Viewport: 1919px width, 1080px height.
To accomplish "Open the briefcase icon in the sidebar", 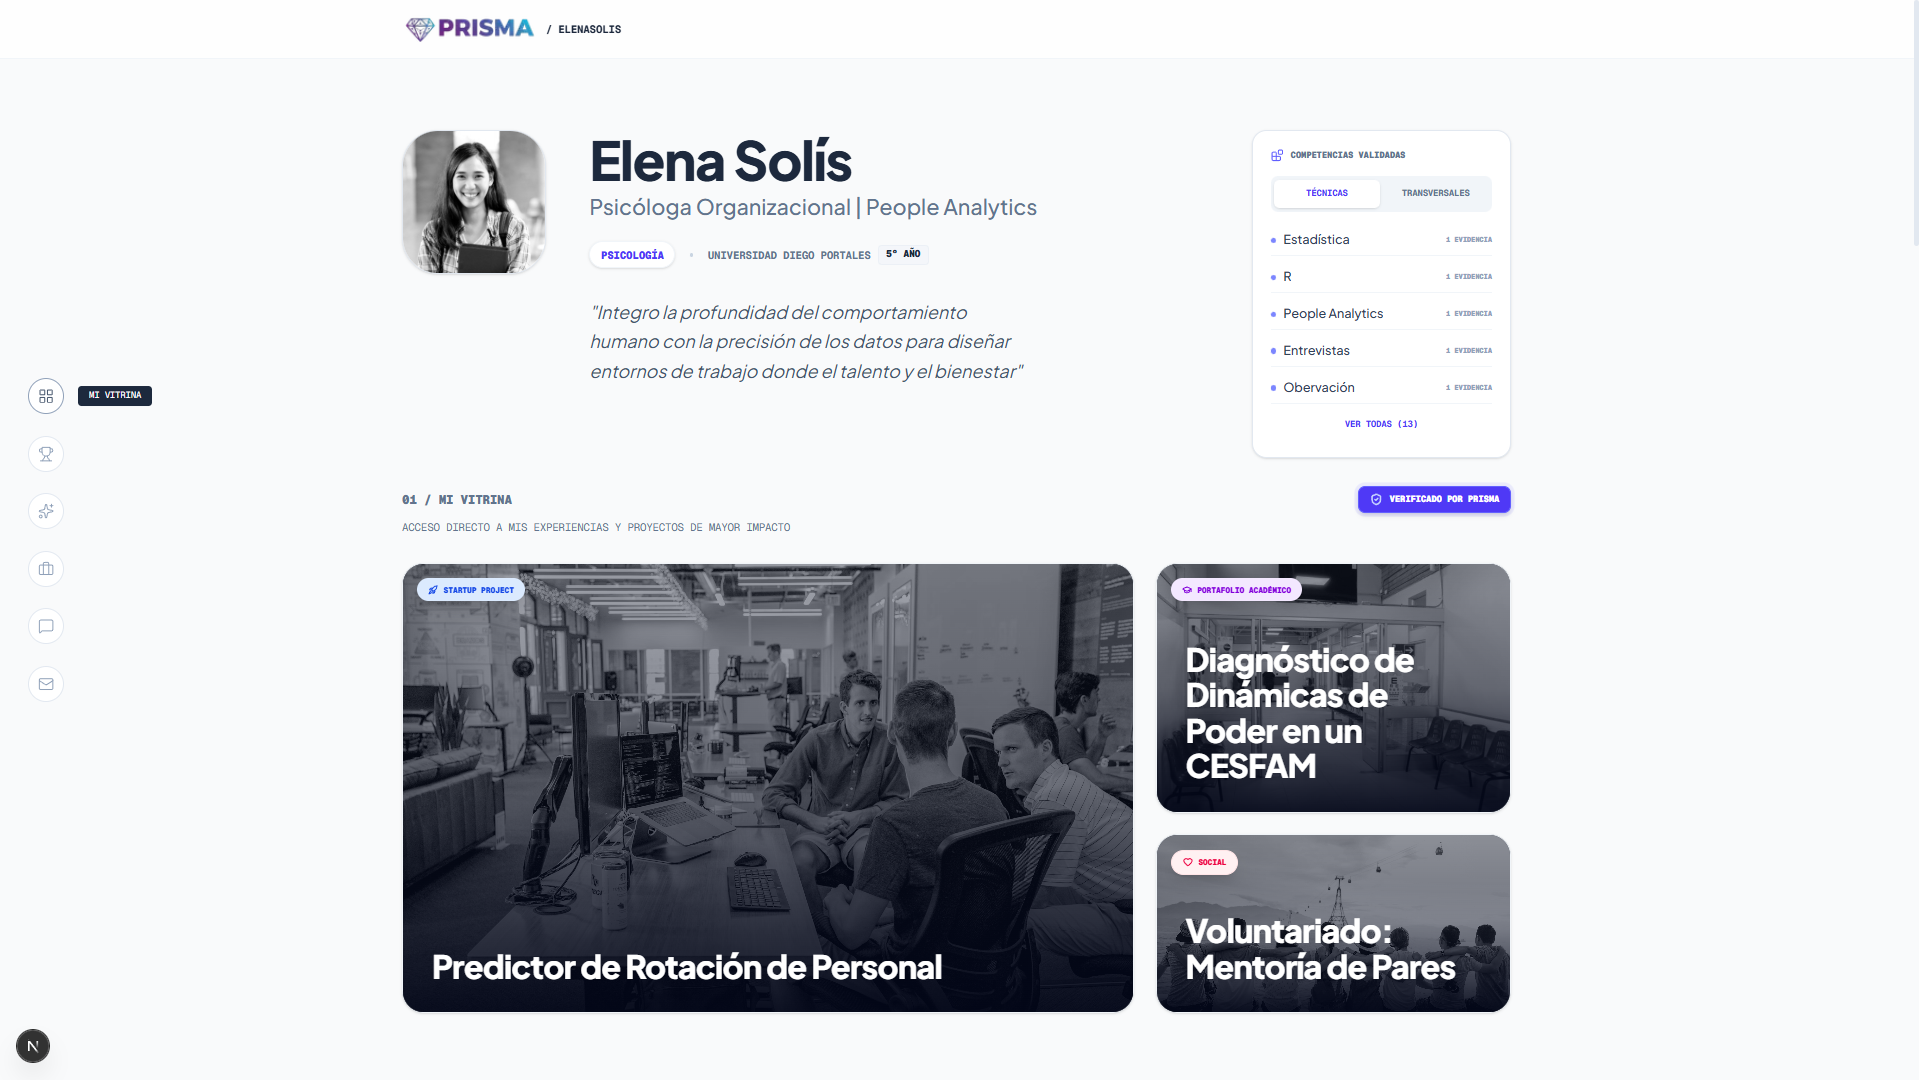I will tap(46, 569).
